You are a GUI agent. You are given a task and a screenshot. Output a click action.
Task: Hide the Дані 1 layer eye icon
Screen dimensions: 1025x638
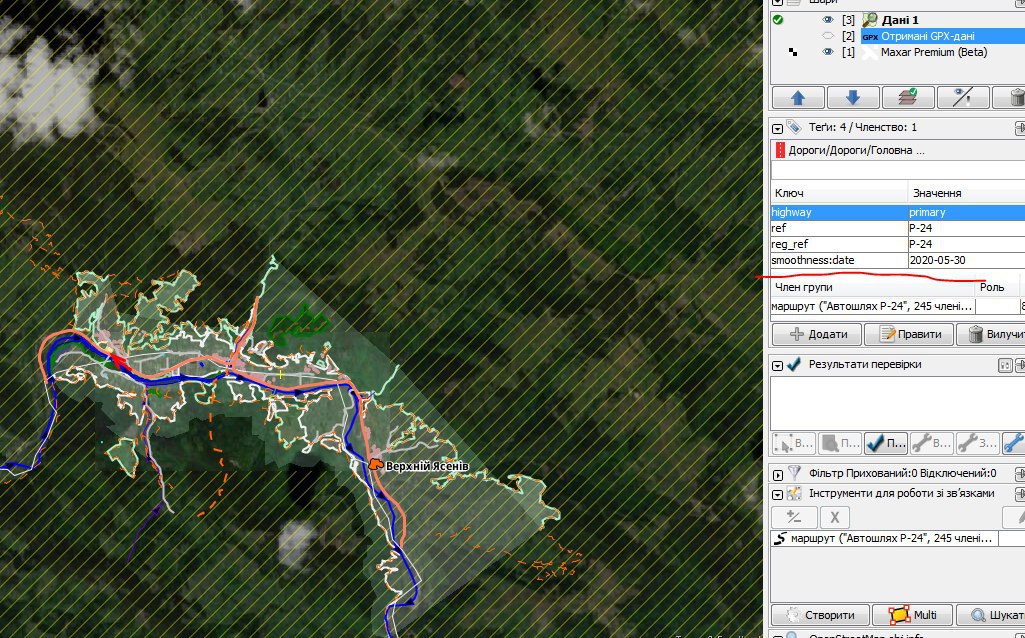pyautogui.click(x=828, y=20)
